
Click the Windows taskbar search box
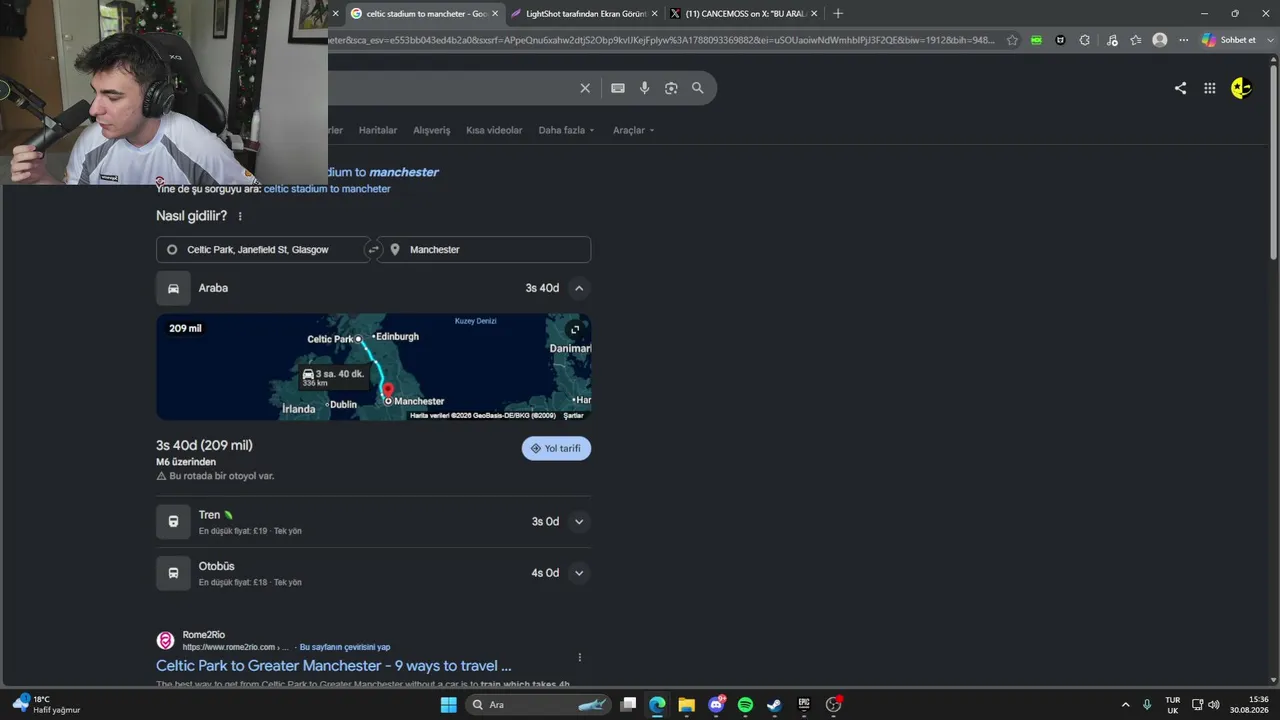pyautogui.click(x=538, y=705)
